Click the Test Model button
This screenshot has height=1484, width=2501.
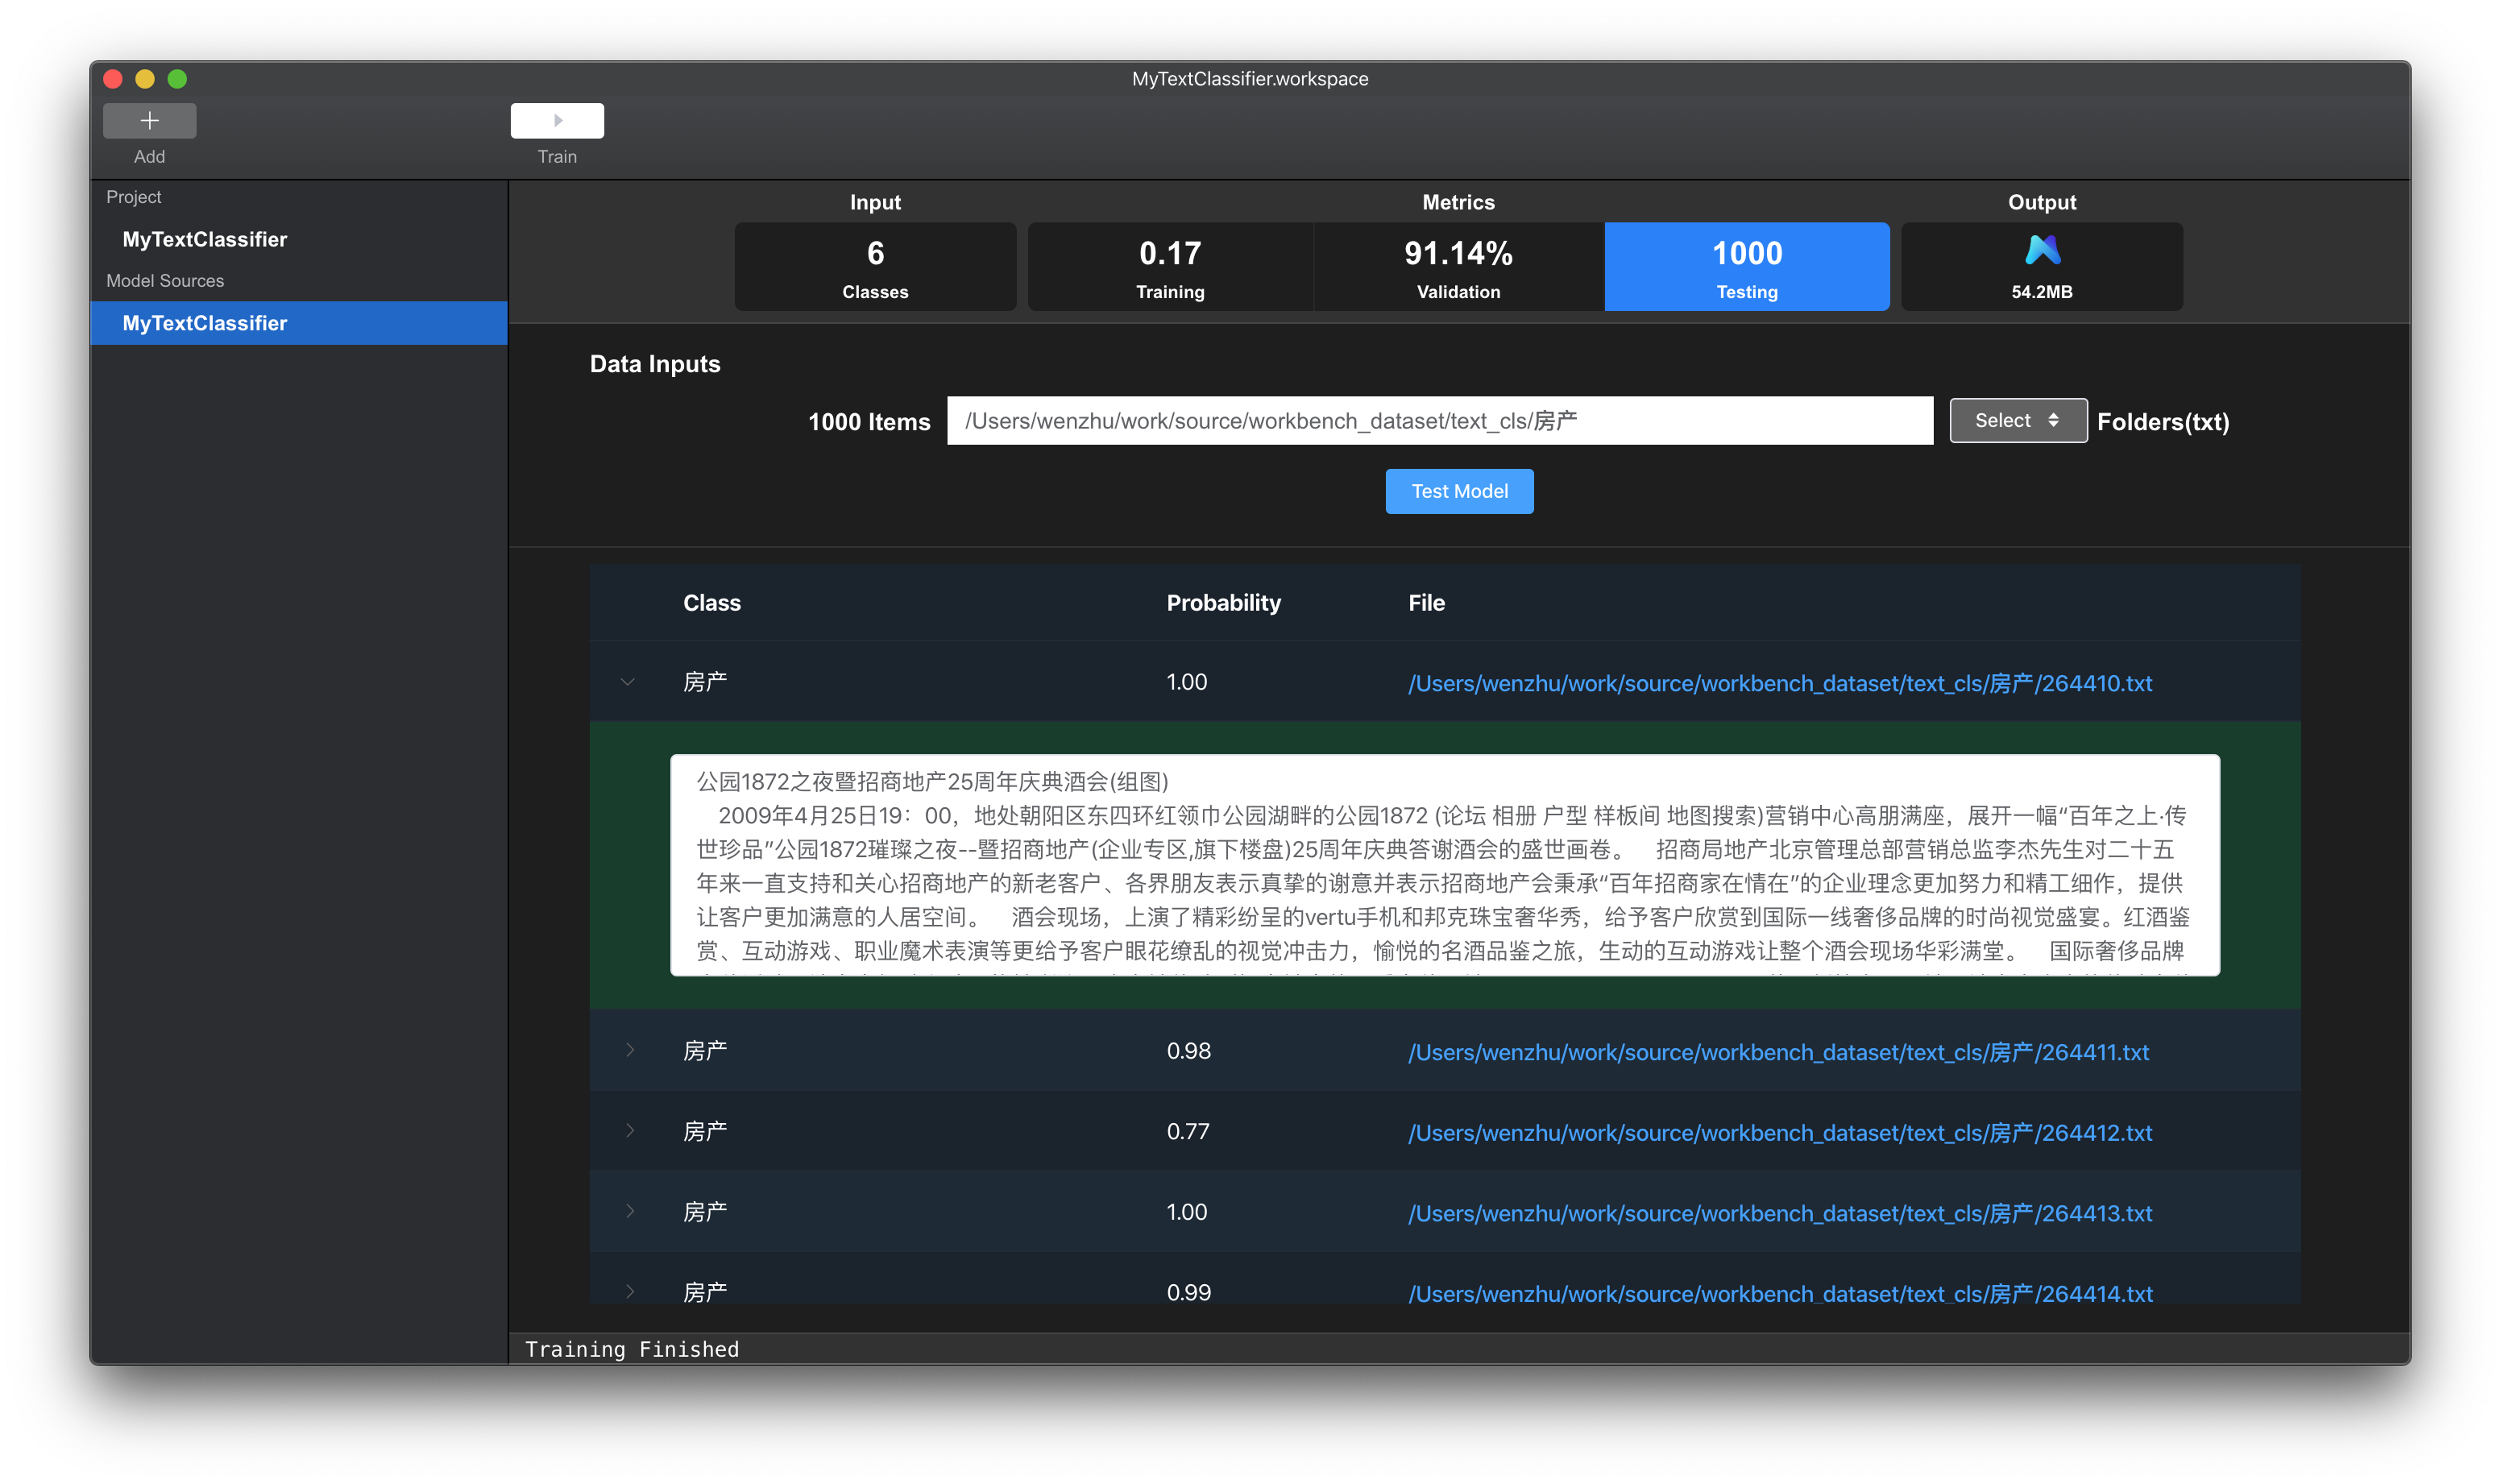point(1458,491)
